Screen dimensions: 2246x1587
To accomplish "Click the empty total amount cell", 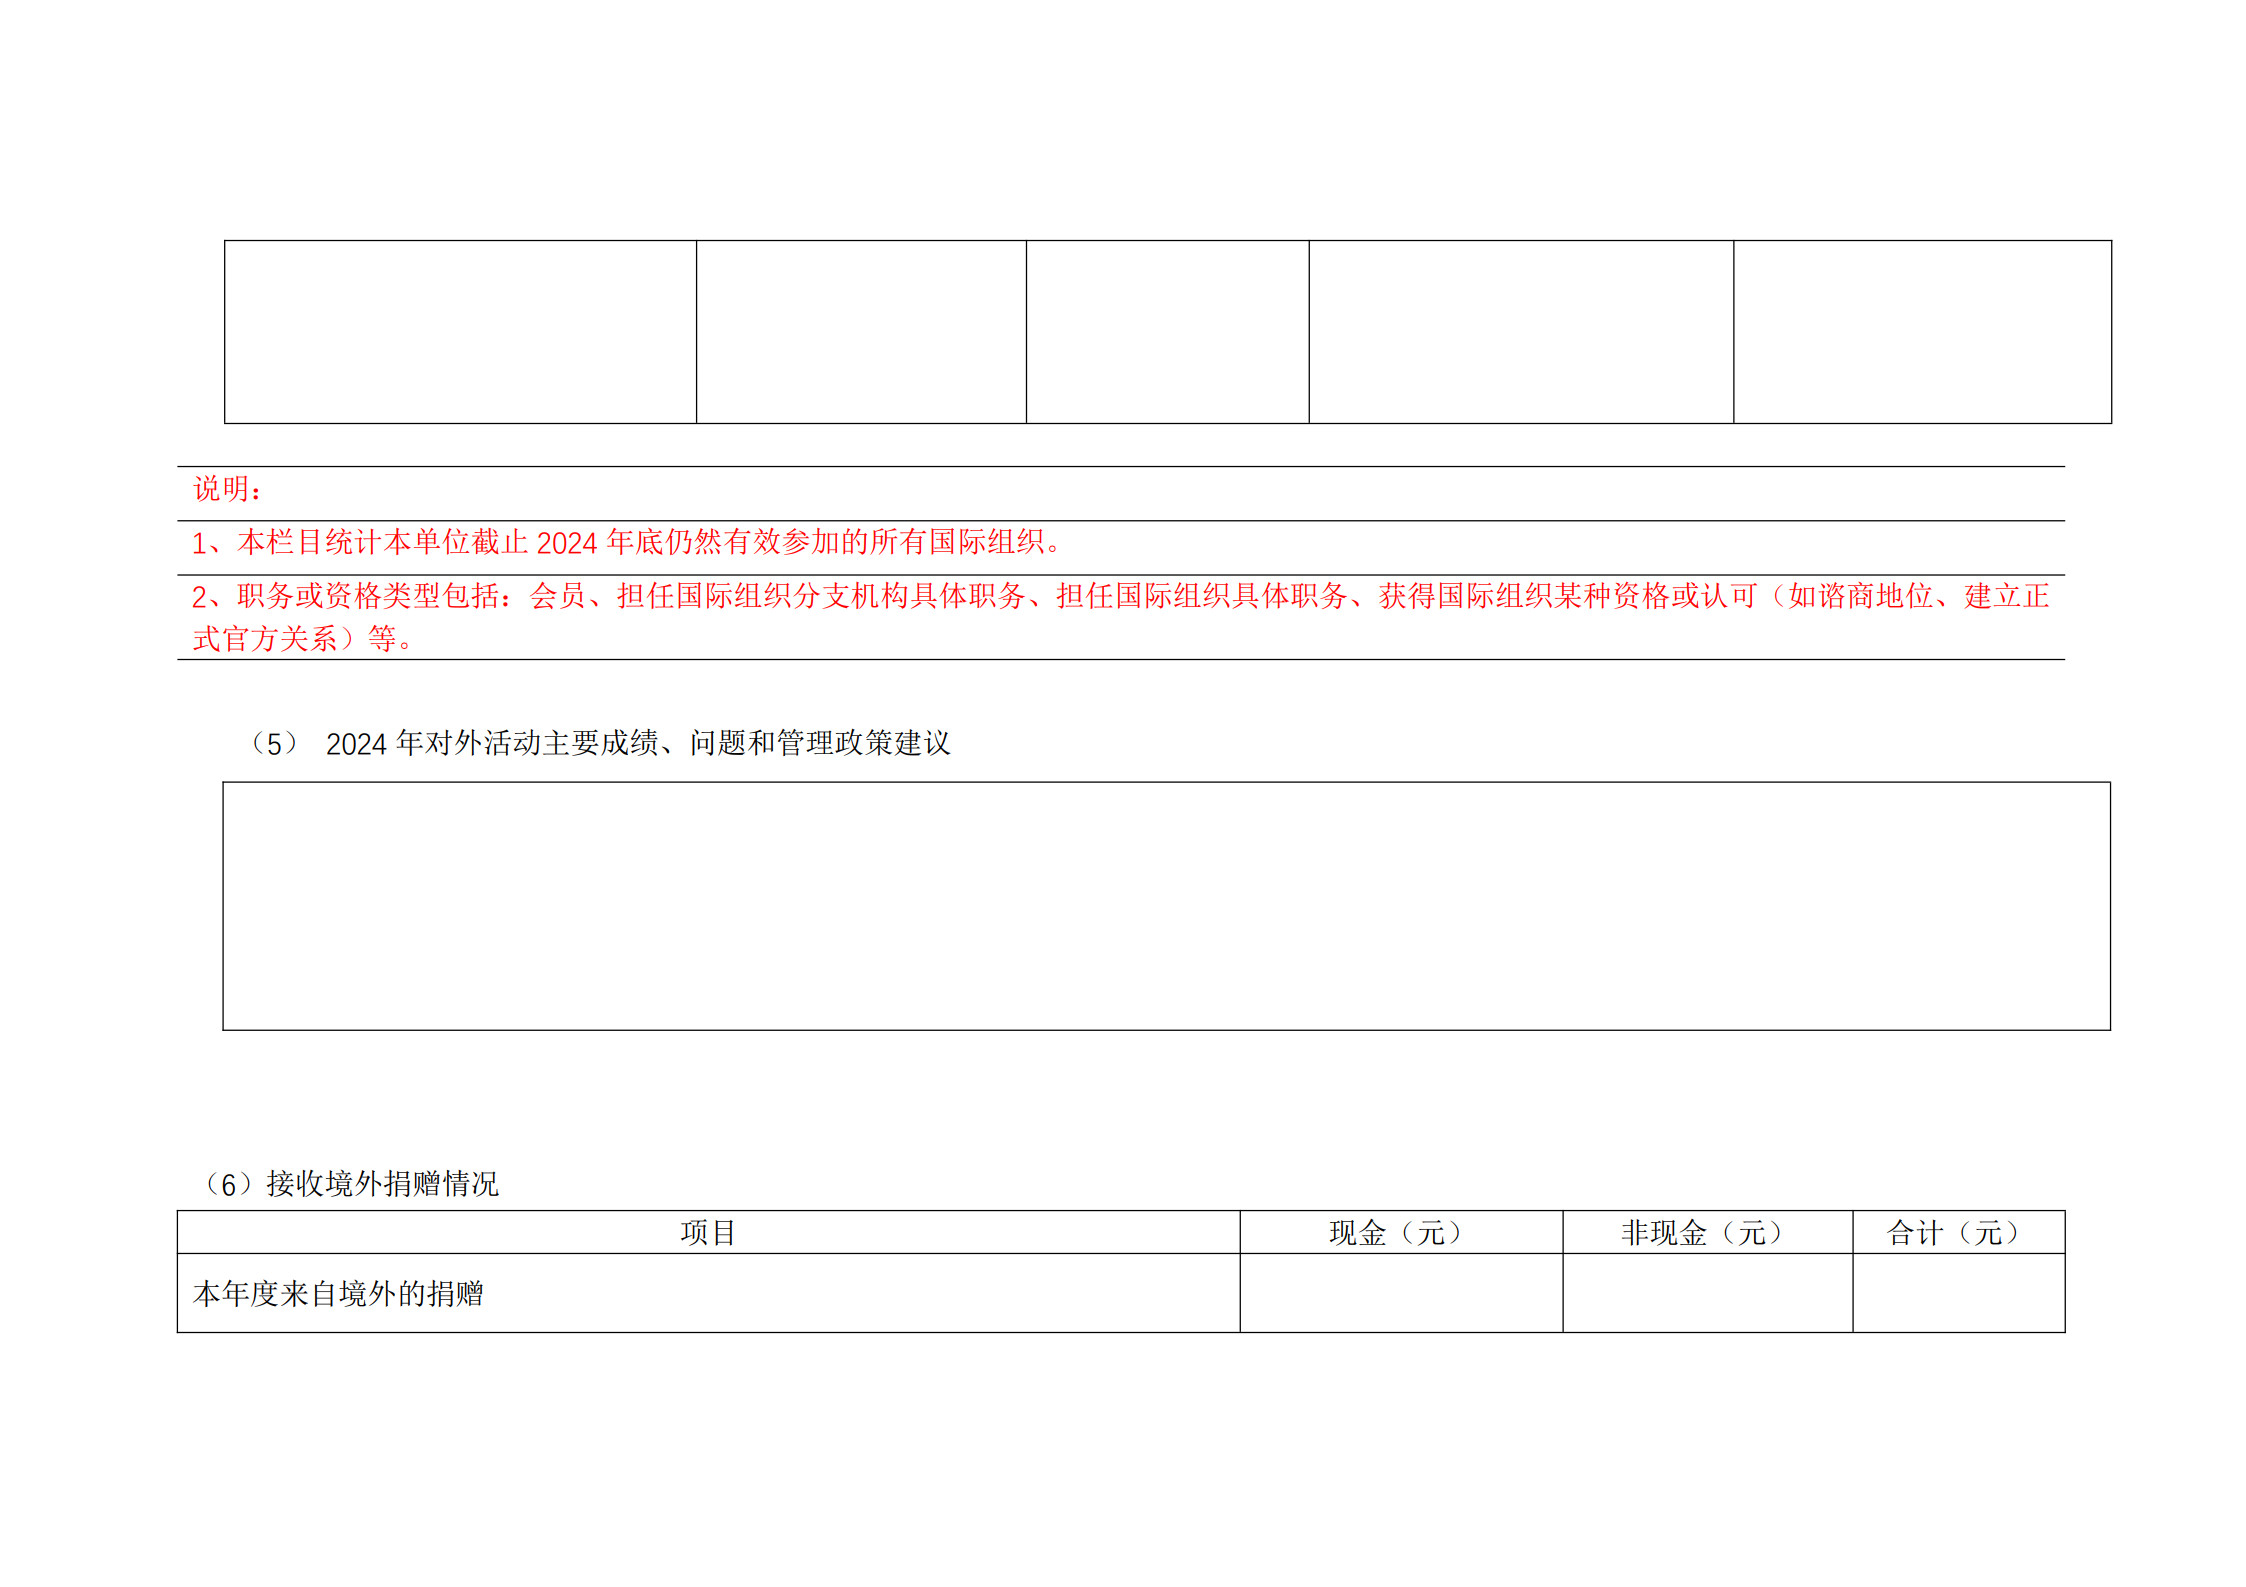I will [x=1957, y=1292].
